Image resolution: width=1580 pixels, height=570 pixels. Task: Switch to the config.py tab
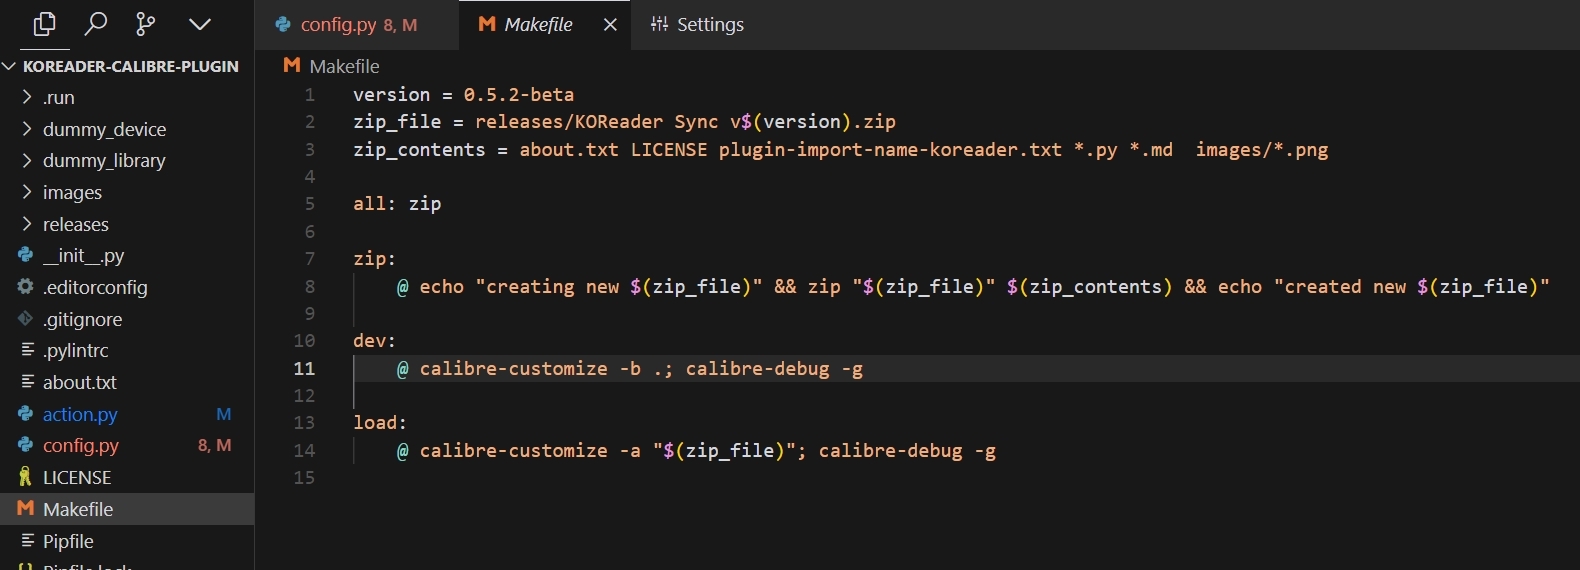tap(338, 25)
